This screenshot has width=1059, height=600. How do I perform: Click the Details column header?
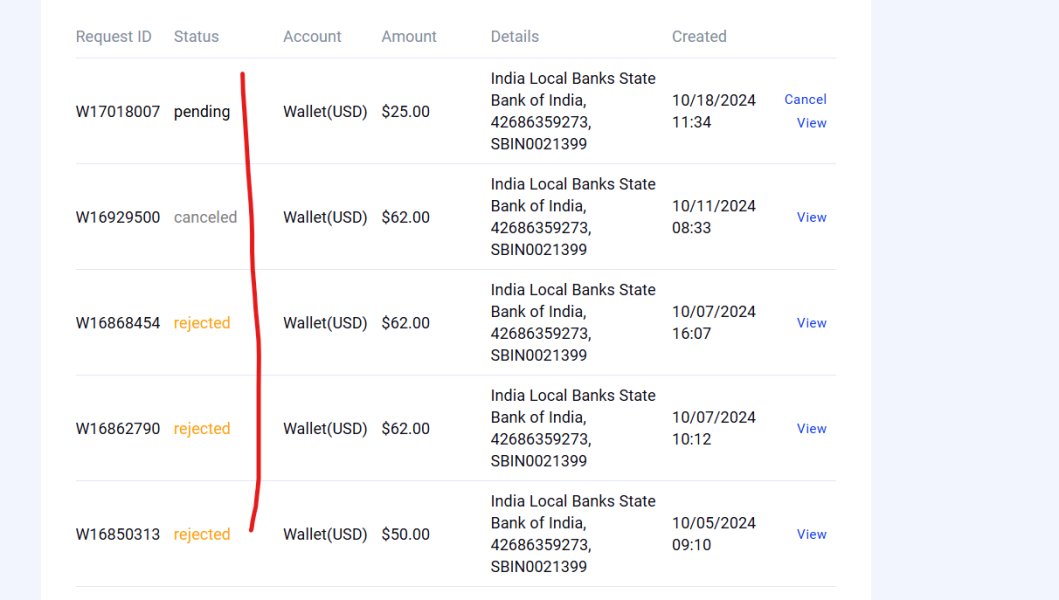[515, 37]
